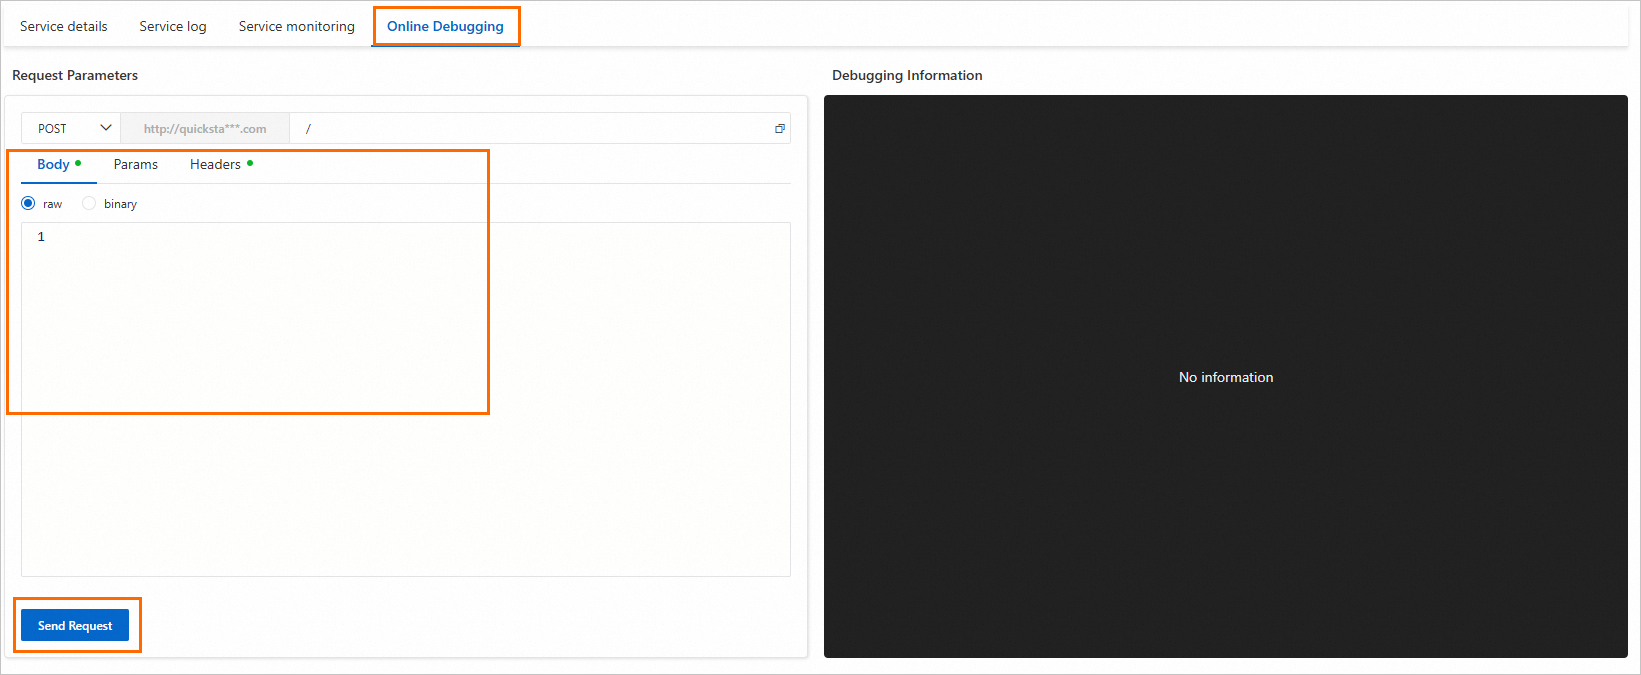Open the Service monitoring tab

pyautogui.click(x=297, y=26)
